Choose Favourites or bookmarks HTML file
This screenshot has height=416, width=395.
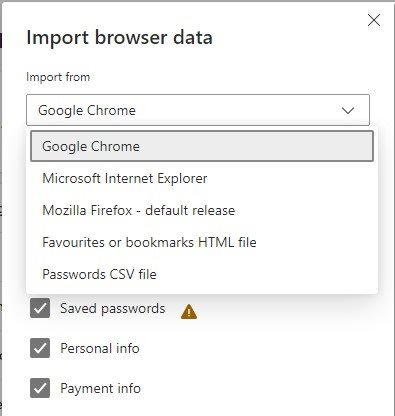[x=202, y=242]
